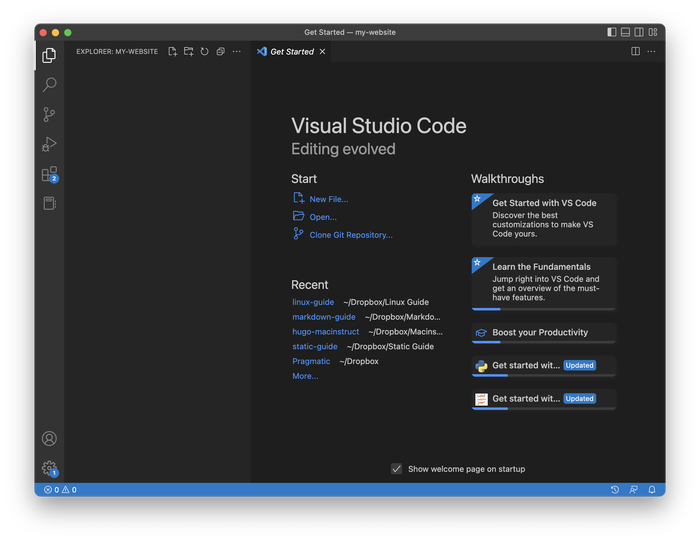Open notifications bell in status bar

652,490
